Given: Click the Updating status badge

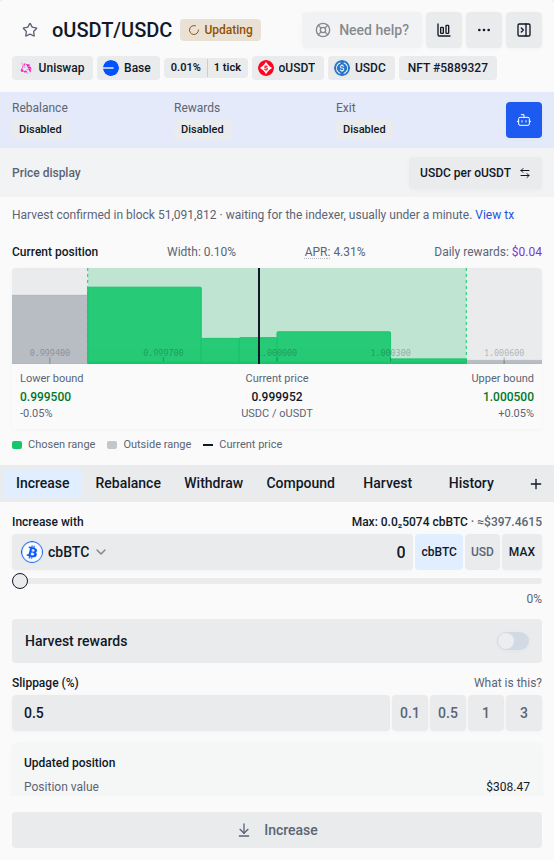Looking at the screenshot, I should (x=221, y=30).
